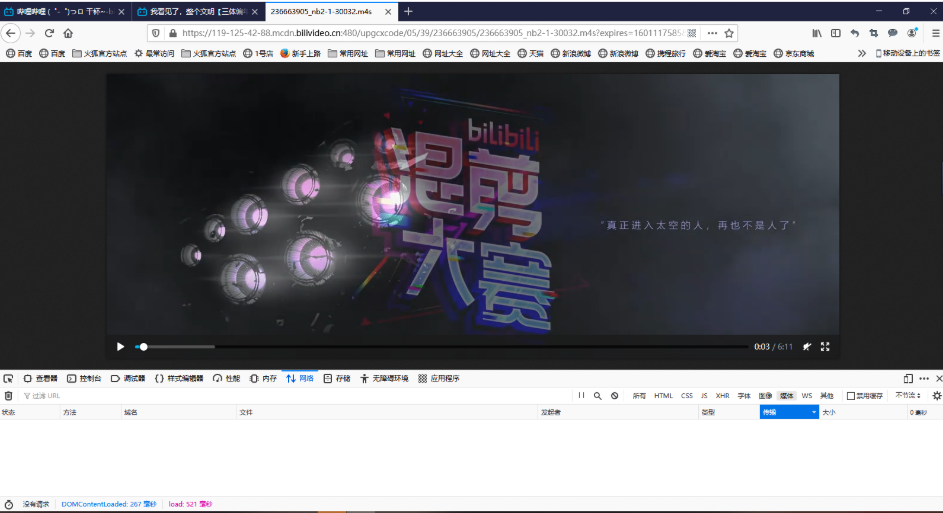Show more bookmarks with the double chevron
Image resolution: width=943 pixels, height=513 pixels.
tap(861, 54)
